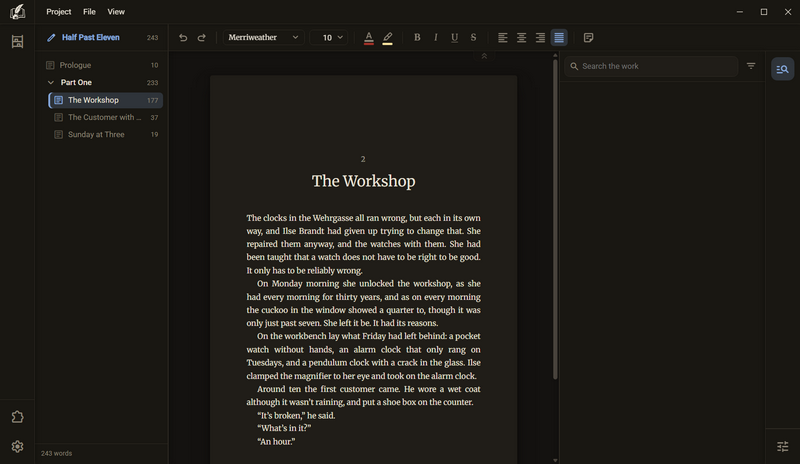Apply the yellow highlight color
Screen dimensions: 800x464
388,38
